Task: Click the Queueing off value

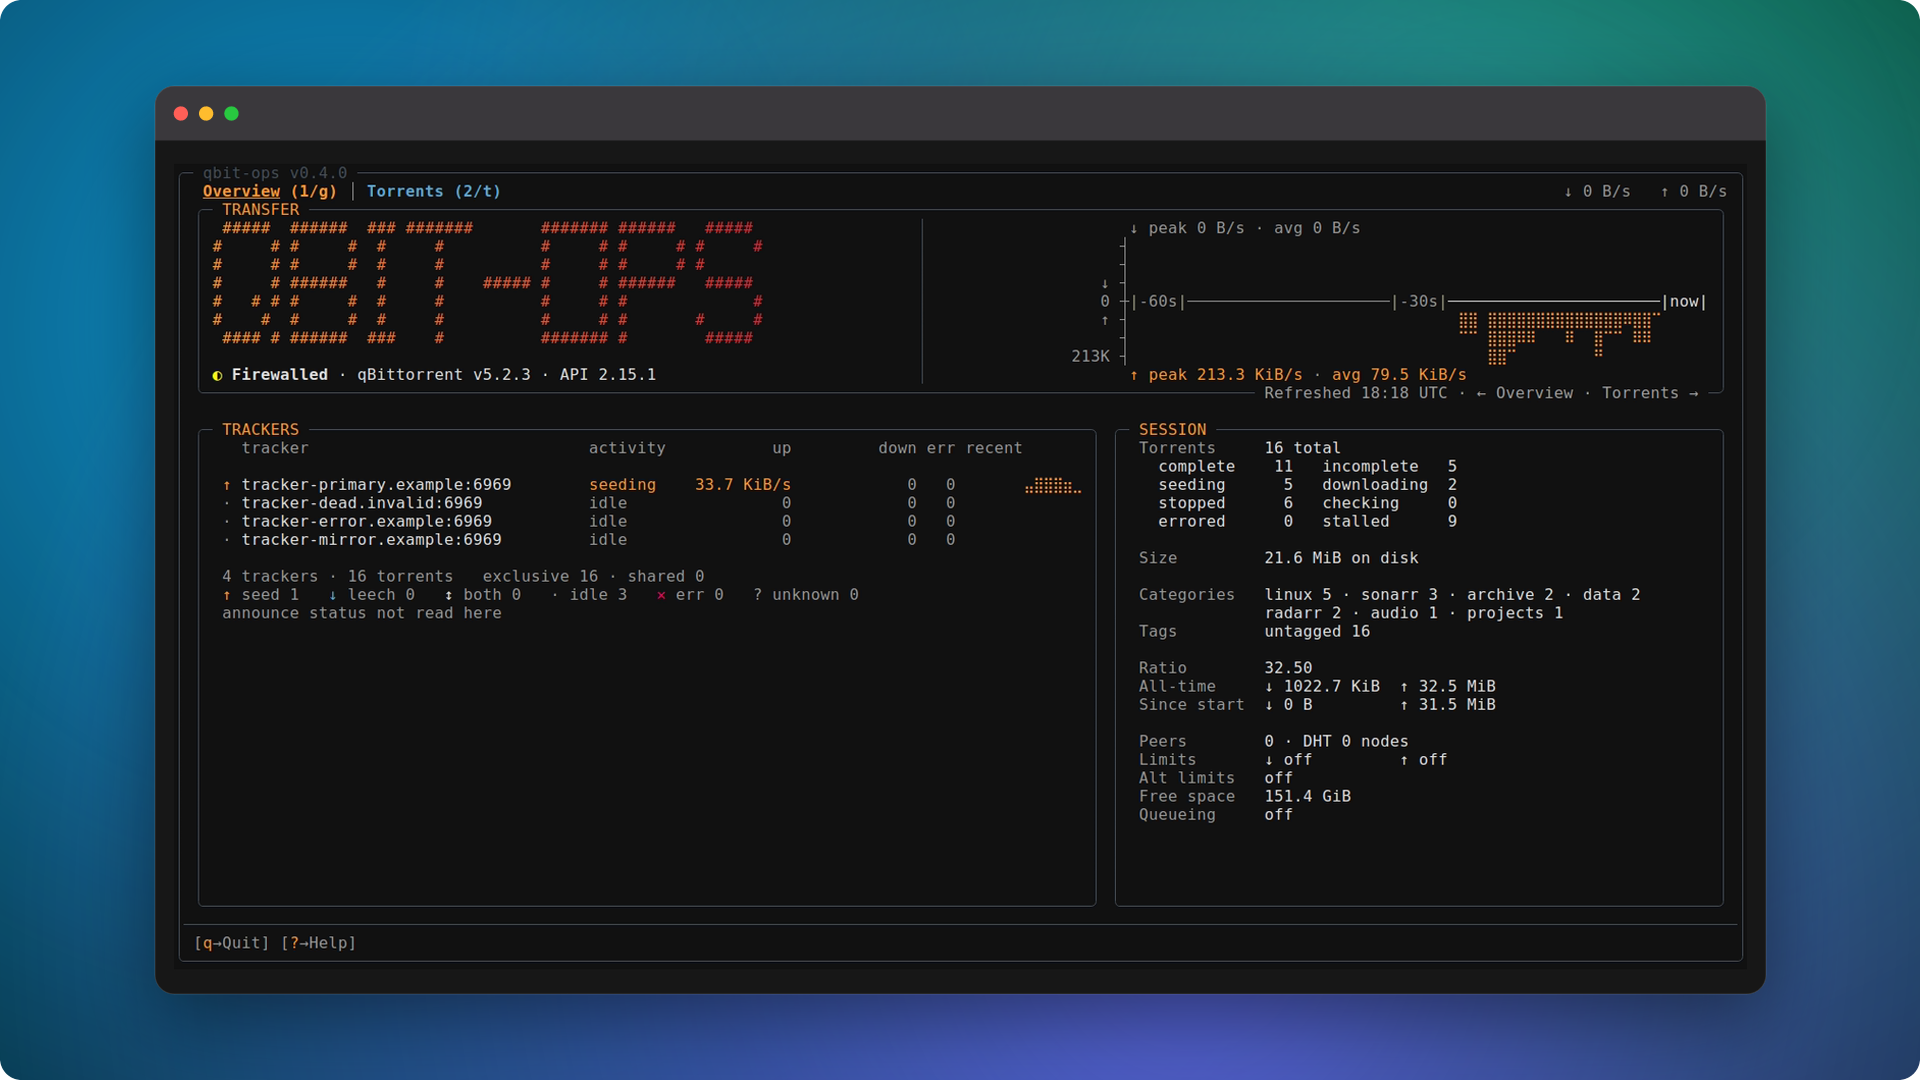Action: click(1278, 815)
